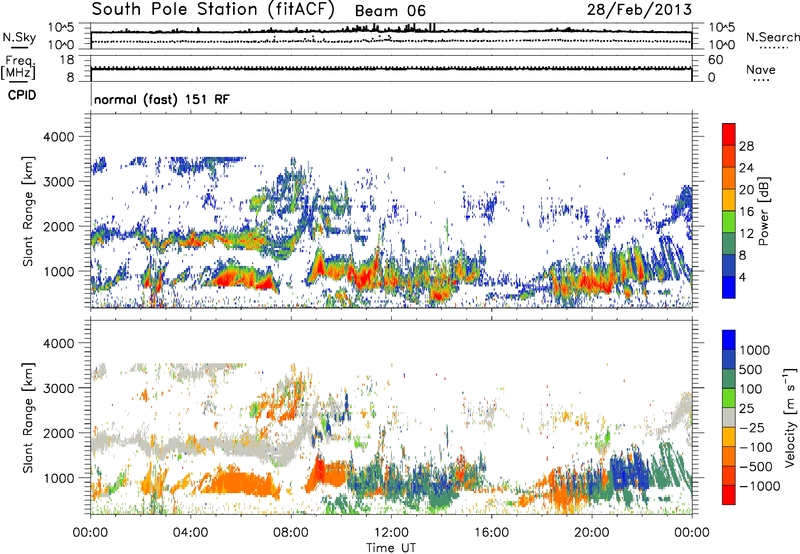Click the '4000' label on power panel
This screenshot has width=800, height=554.
(58, 137)
